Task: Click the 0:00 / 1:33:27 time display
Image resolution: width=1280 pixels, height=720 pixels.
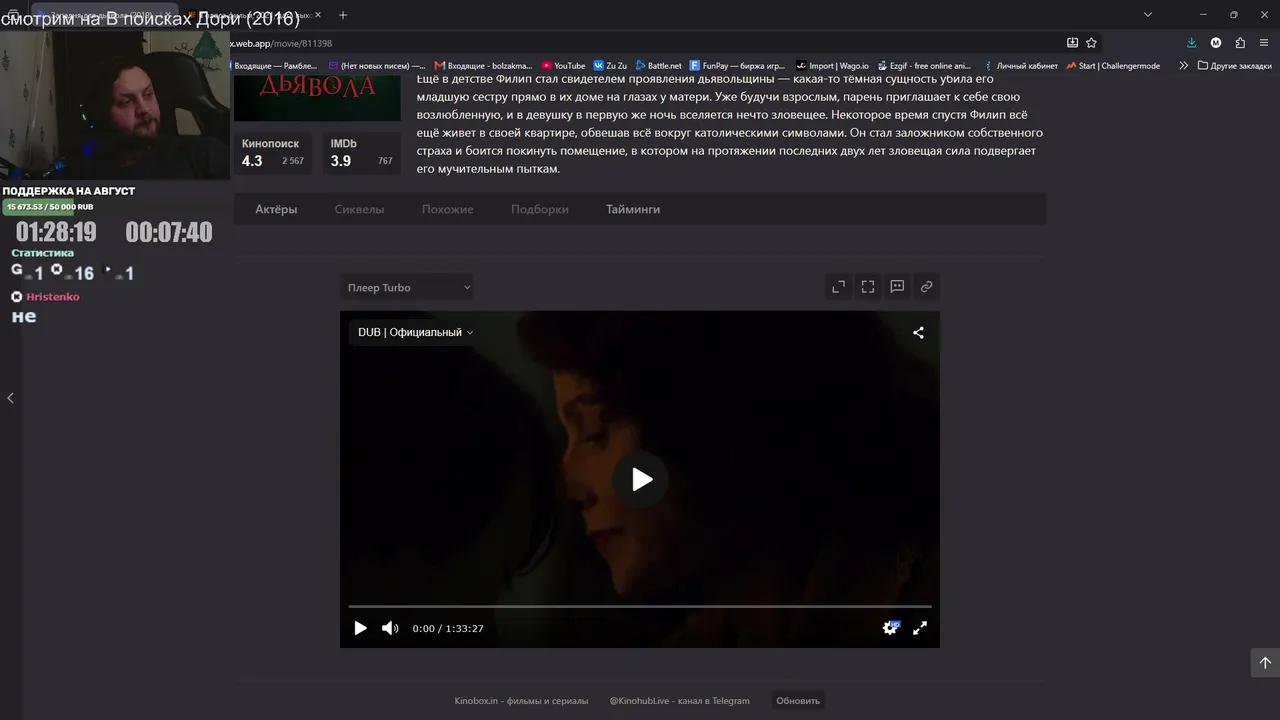Action: pyautogui.click(x=448, y=629)
